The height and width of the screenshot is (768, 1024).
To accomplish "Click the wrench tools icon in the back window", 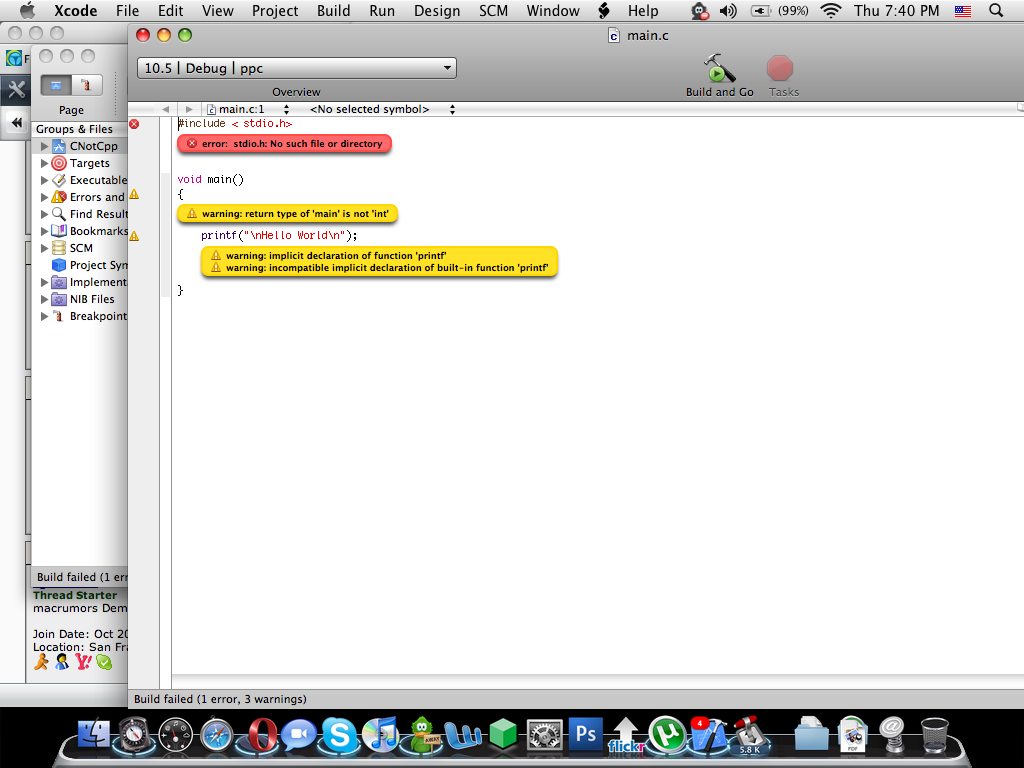I will [x=16, y=89].
